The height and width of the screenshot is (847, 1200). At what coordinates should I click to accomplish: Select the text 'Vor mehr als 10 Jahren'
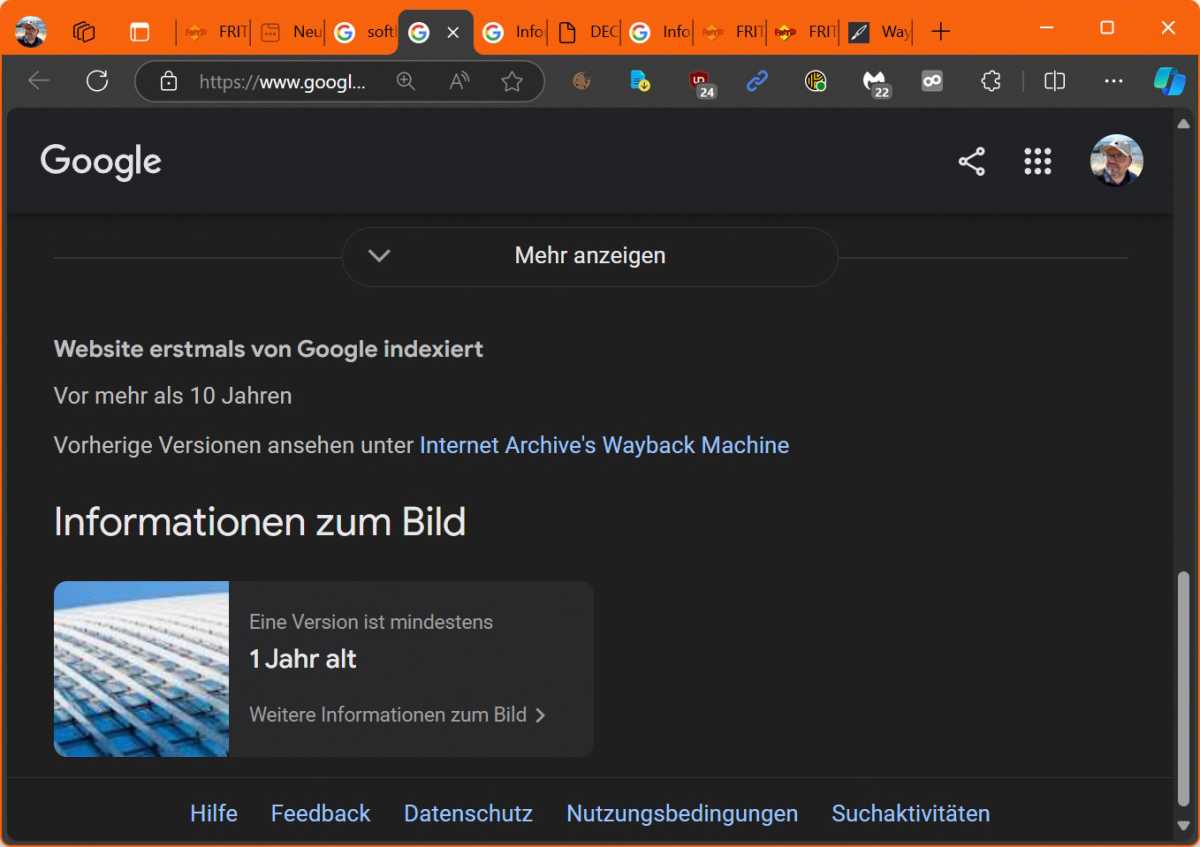point(173,396)
